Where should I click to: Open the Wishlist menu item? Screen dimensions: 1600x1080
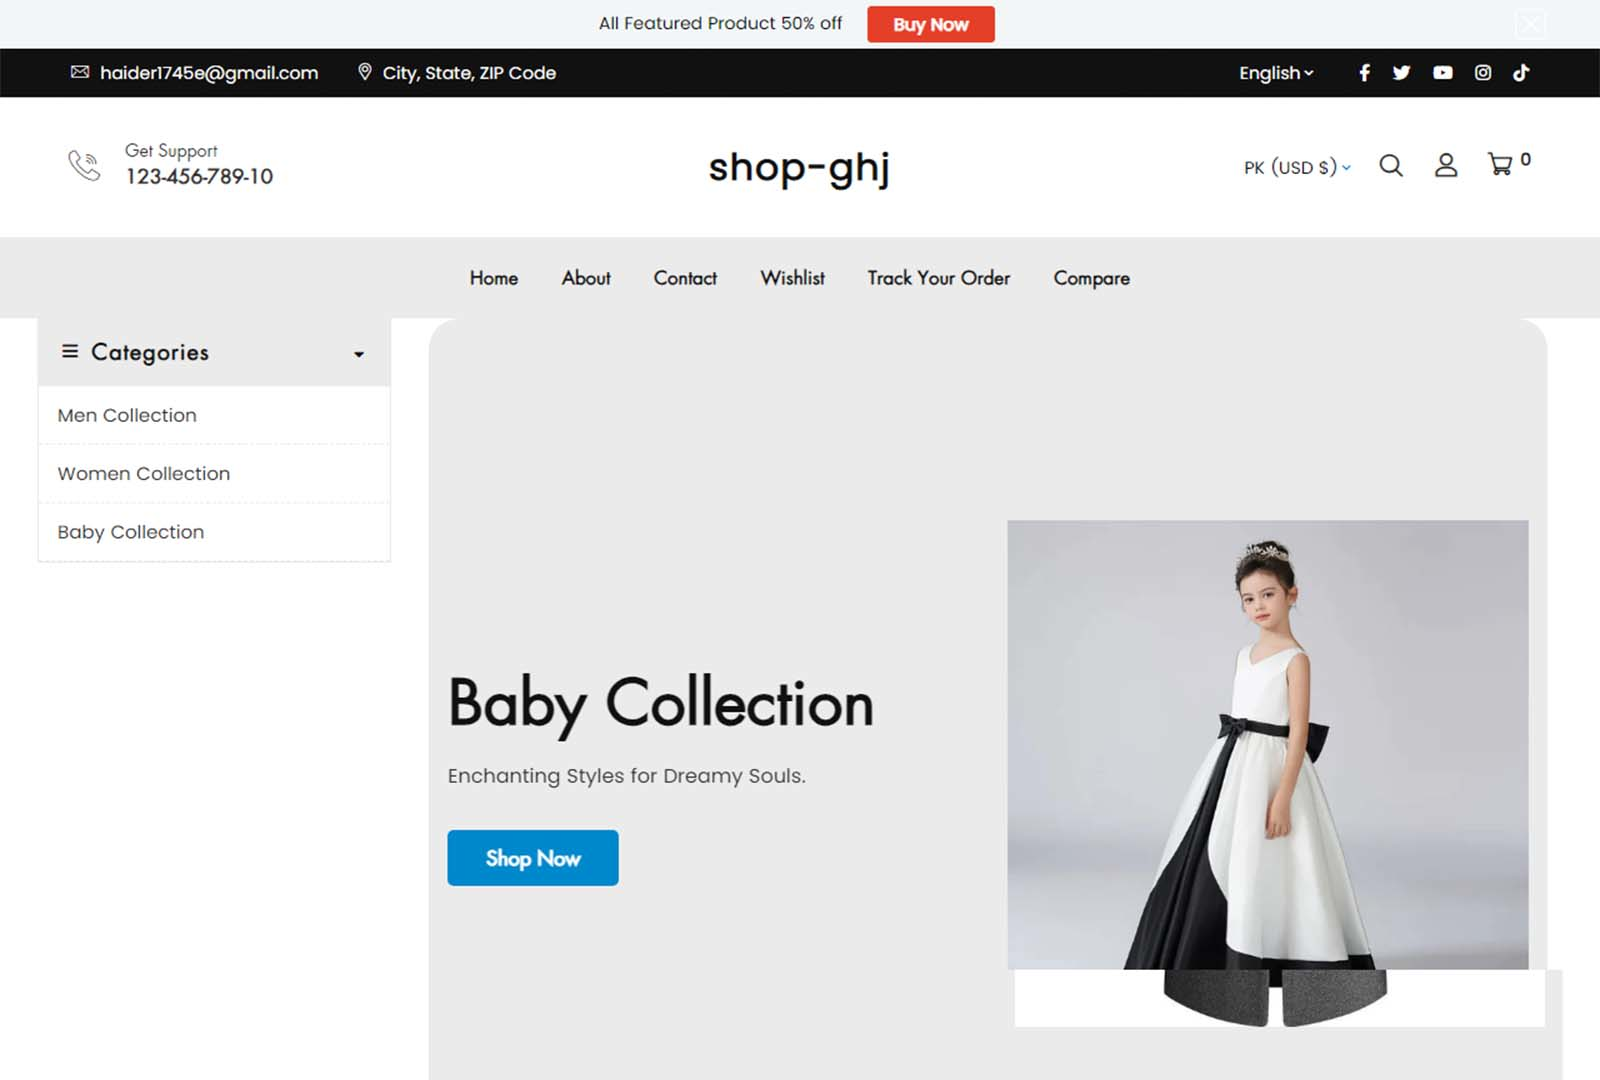[x=792, y=278]
